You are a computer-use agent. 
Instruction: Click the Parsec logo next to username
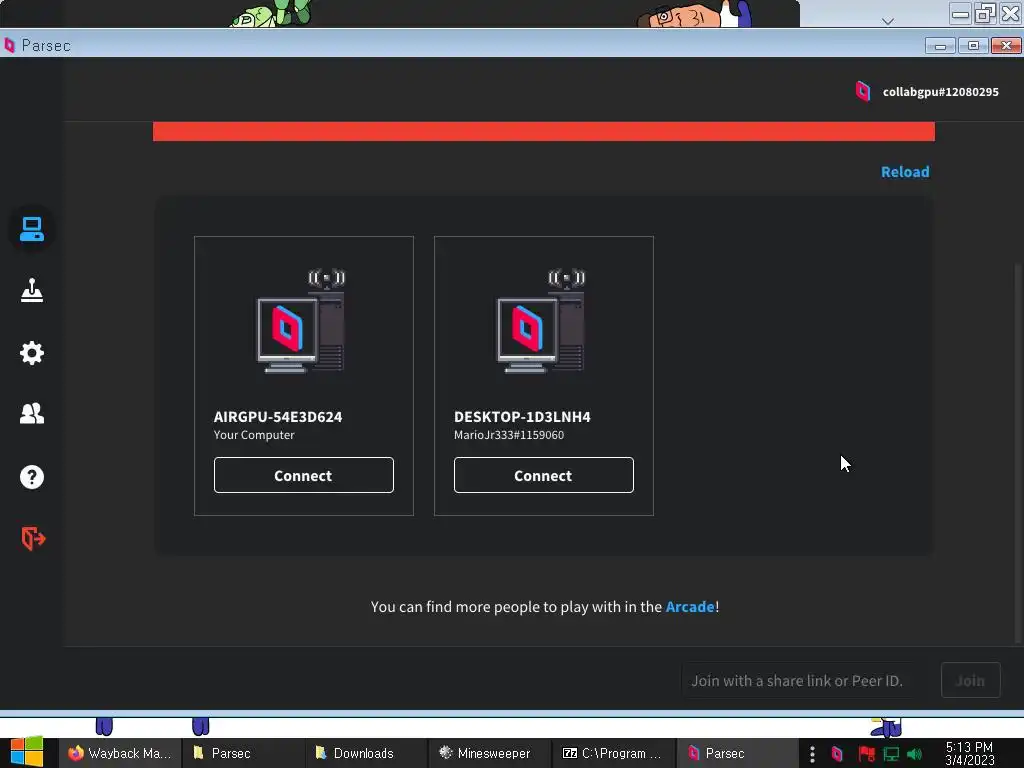point(863,91)
